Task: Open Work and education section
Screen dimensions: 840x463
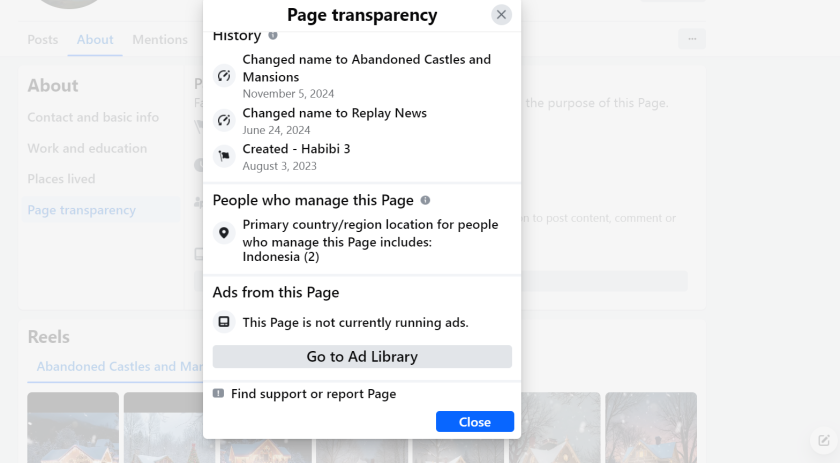Action: pyautogui.click(x=87, y=148)
